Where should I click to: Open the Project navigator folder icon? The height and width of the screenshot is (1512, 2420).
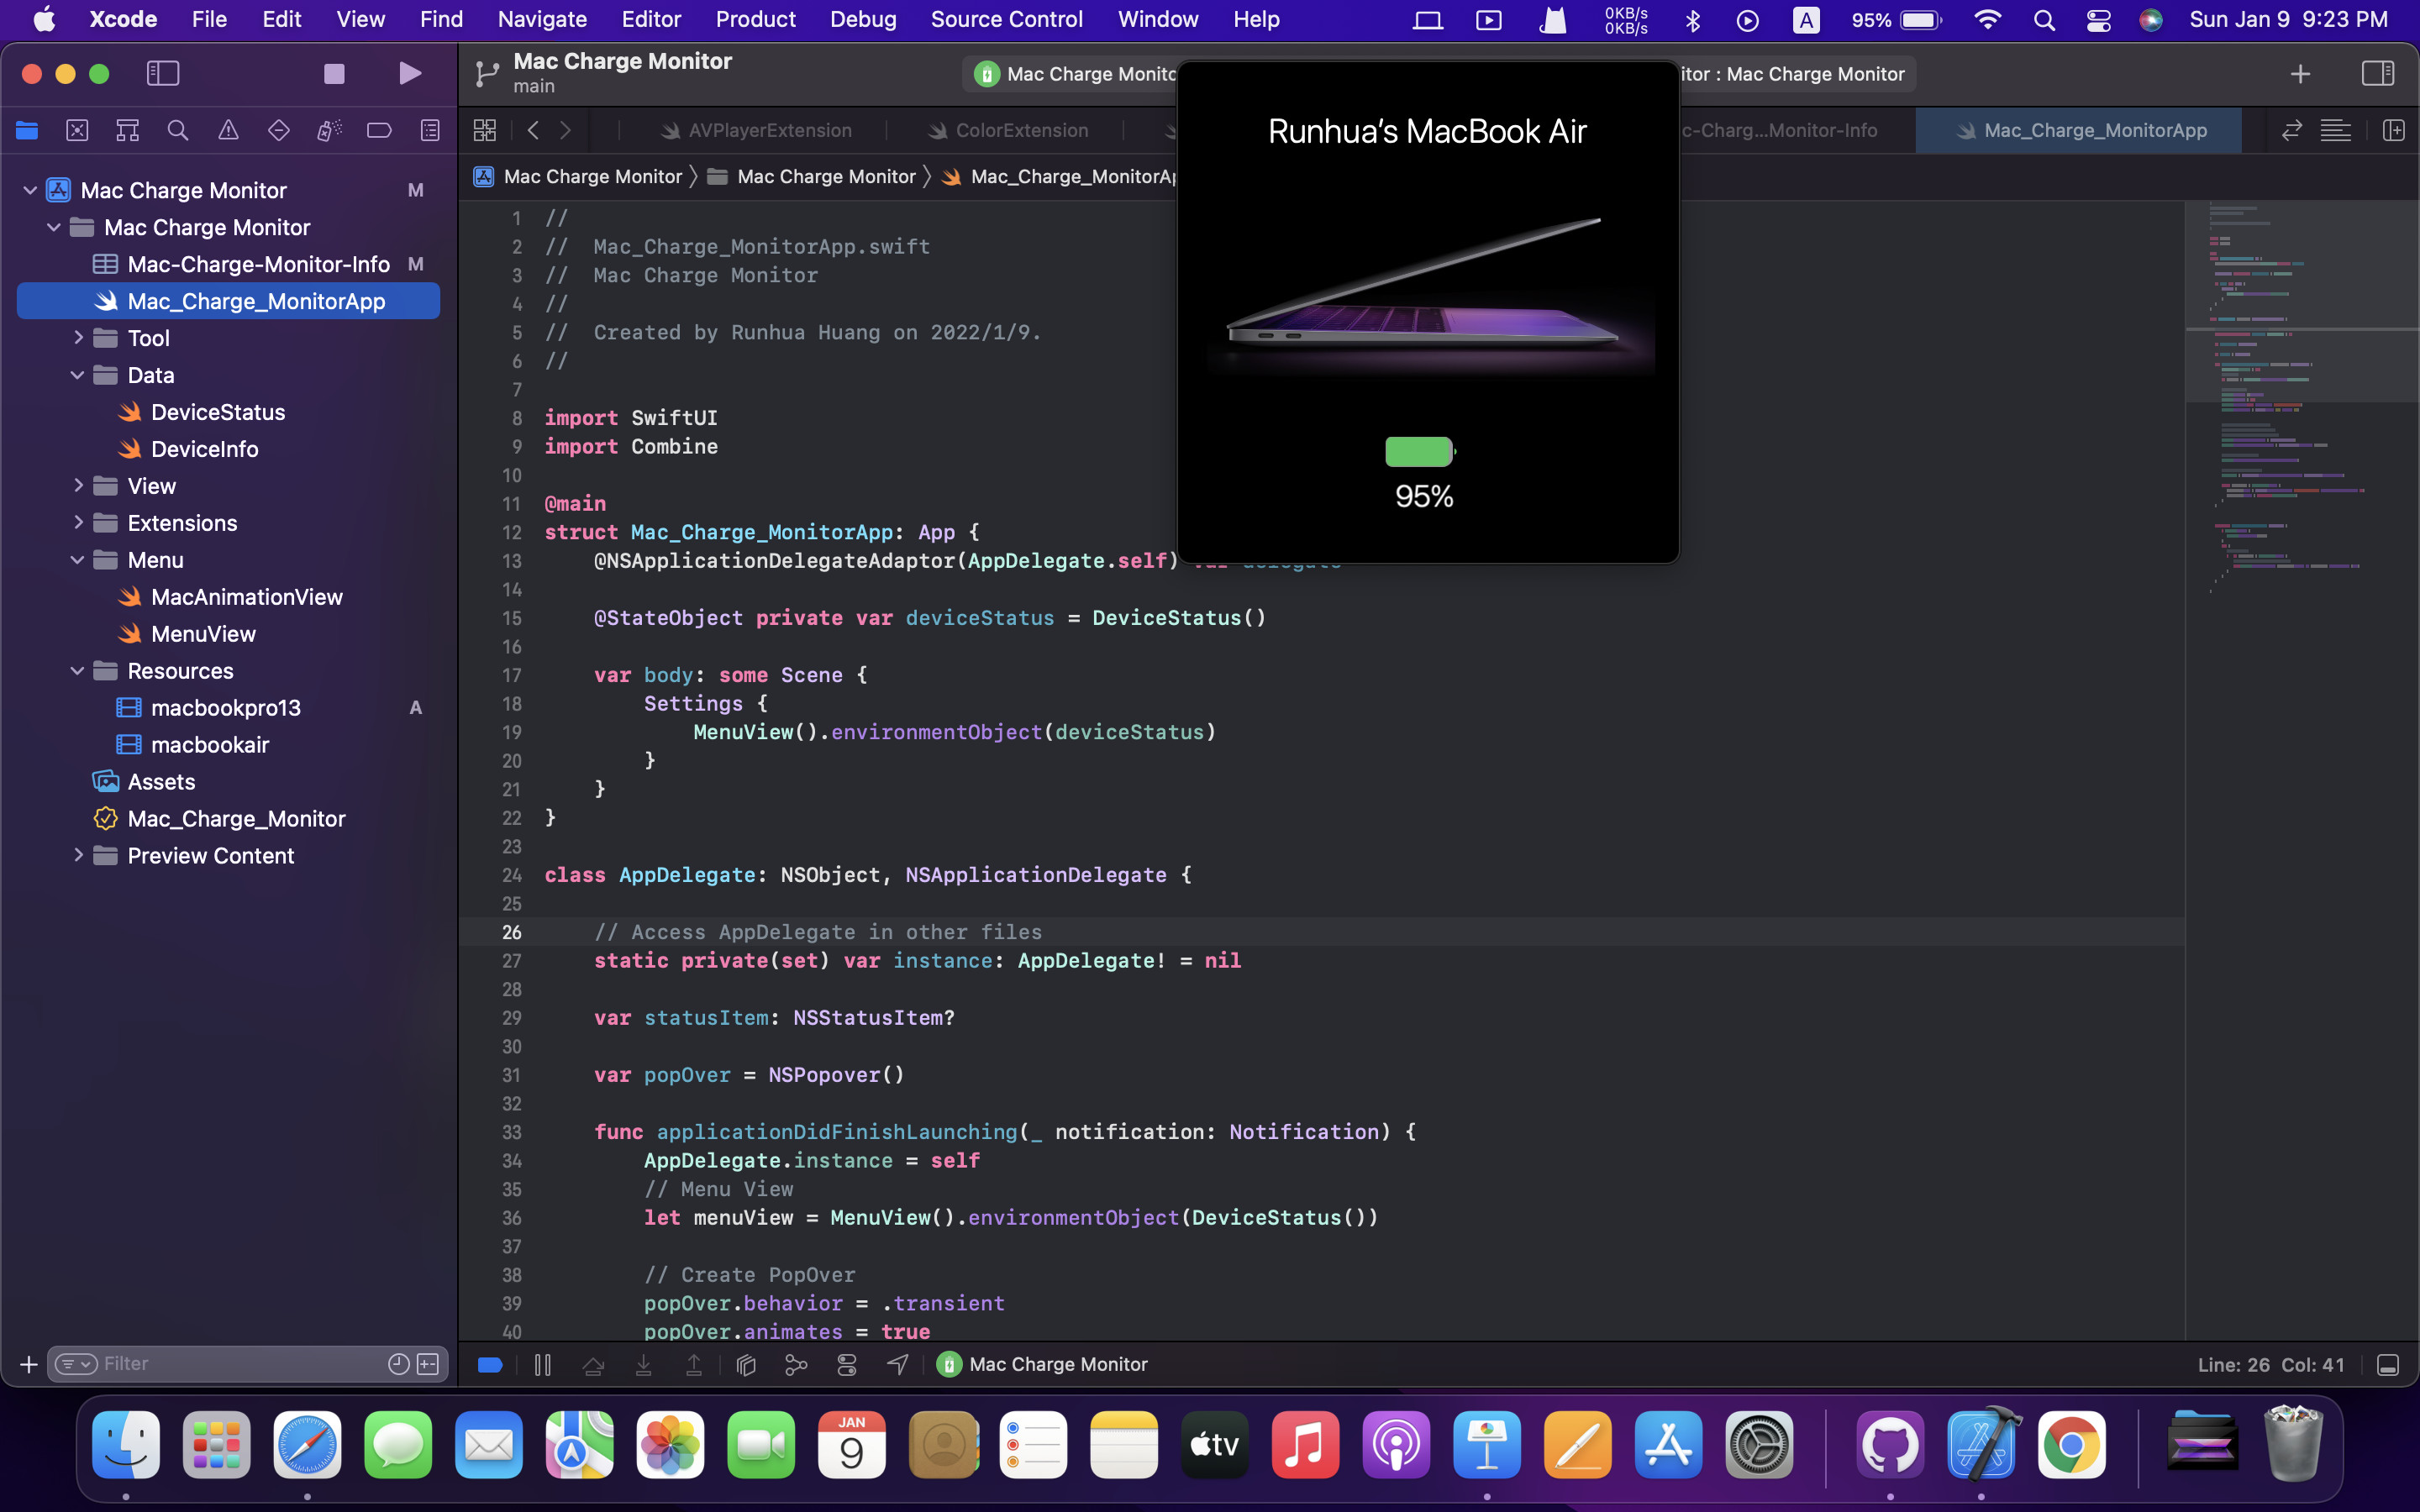click(x=27, y=130)
